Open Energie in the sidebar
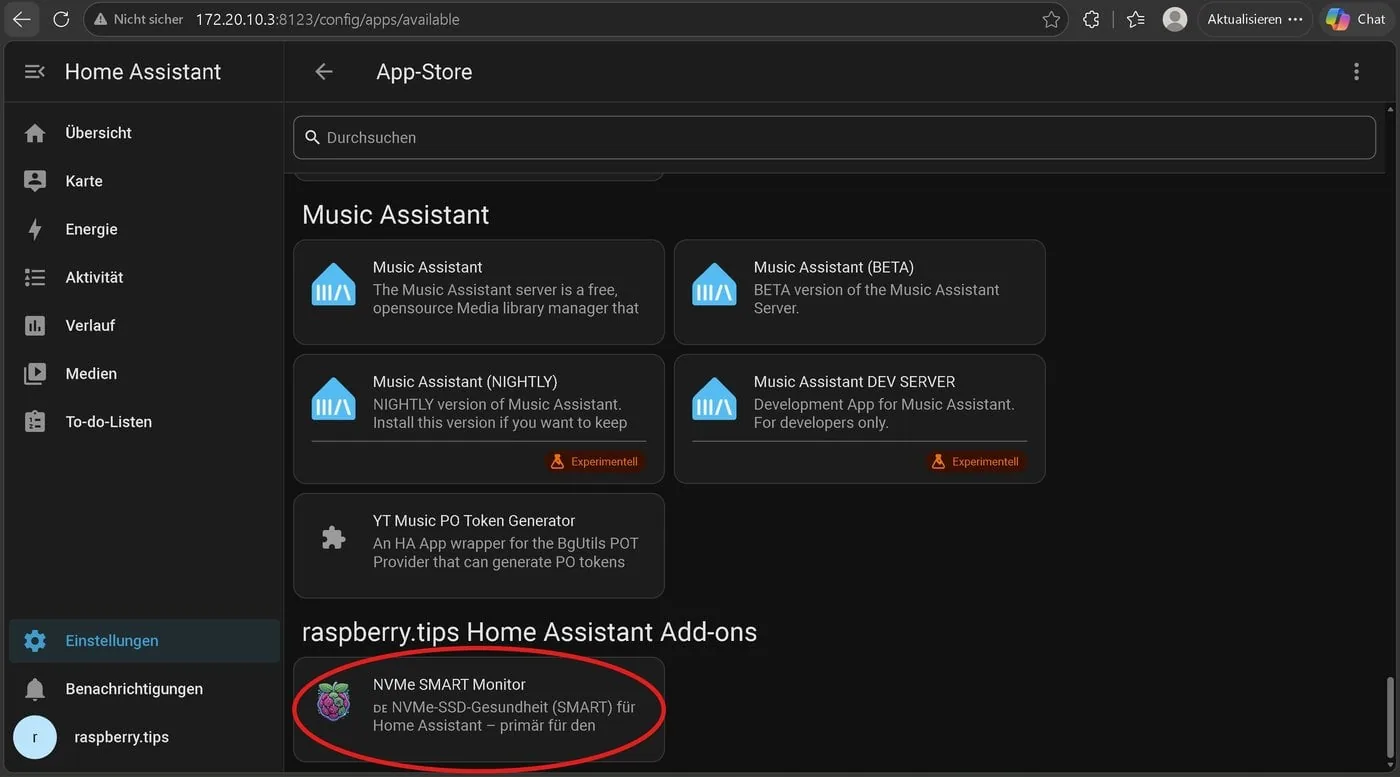The width and height of the screenshot is (1400, 777). 144,229
